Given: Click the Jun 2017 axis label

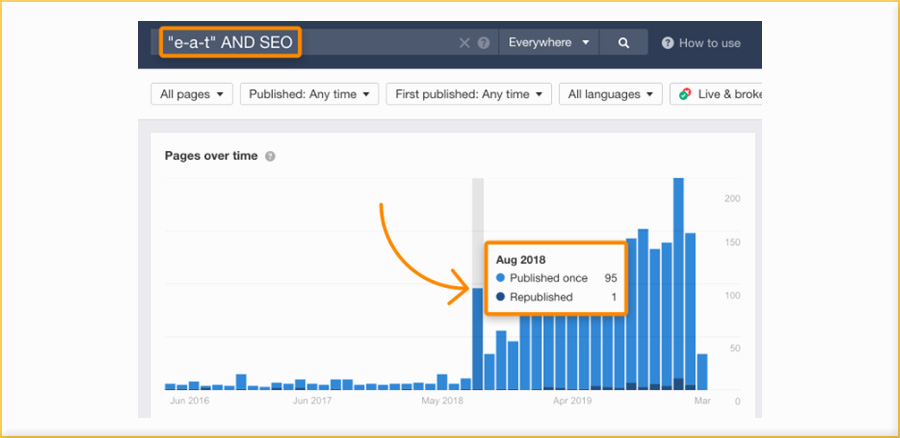Looking at the screenshot, I should (x=312, y=401).
